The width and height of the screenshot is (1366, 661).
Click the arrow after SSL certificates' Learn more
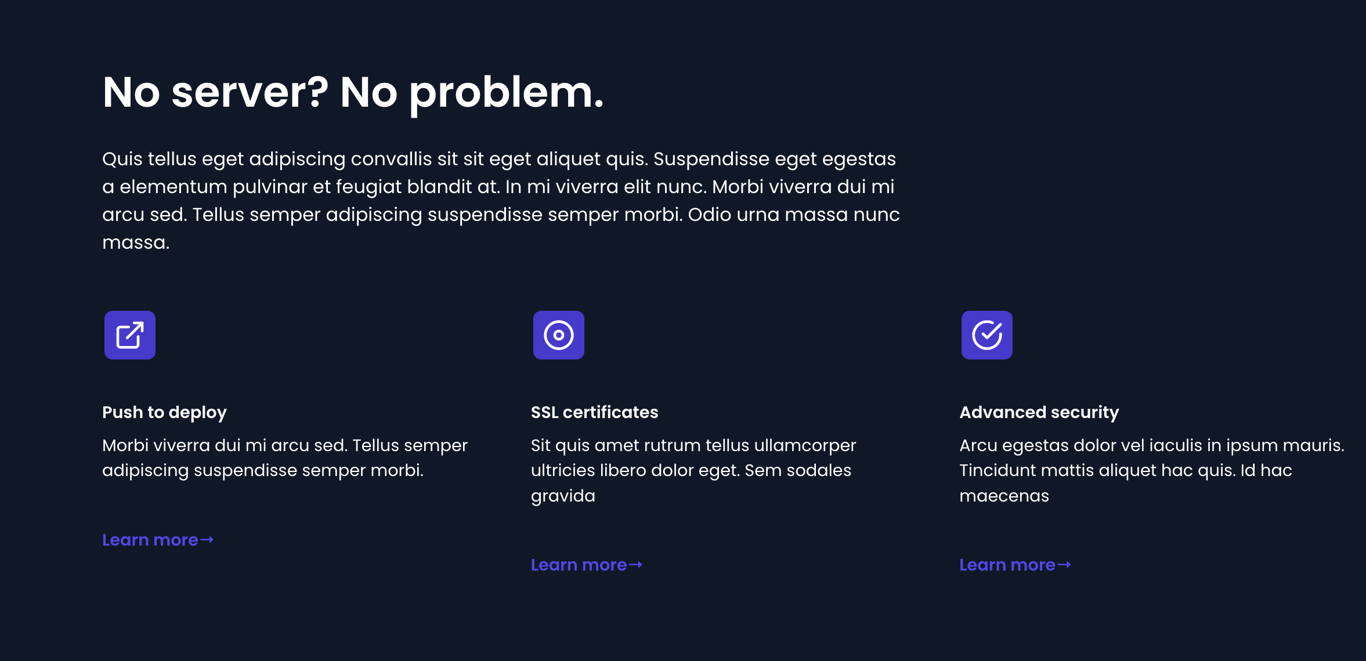point(635,565)
